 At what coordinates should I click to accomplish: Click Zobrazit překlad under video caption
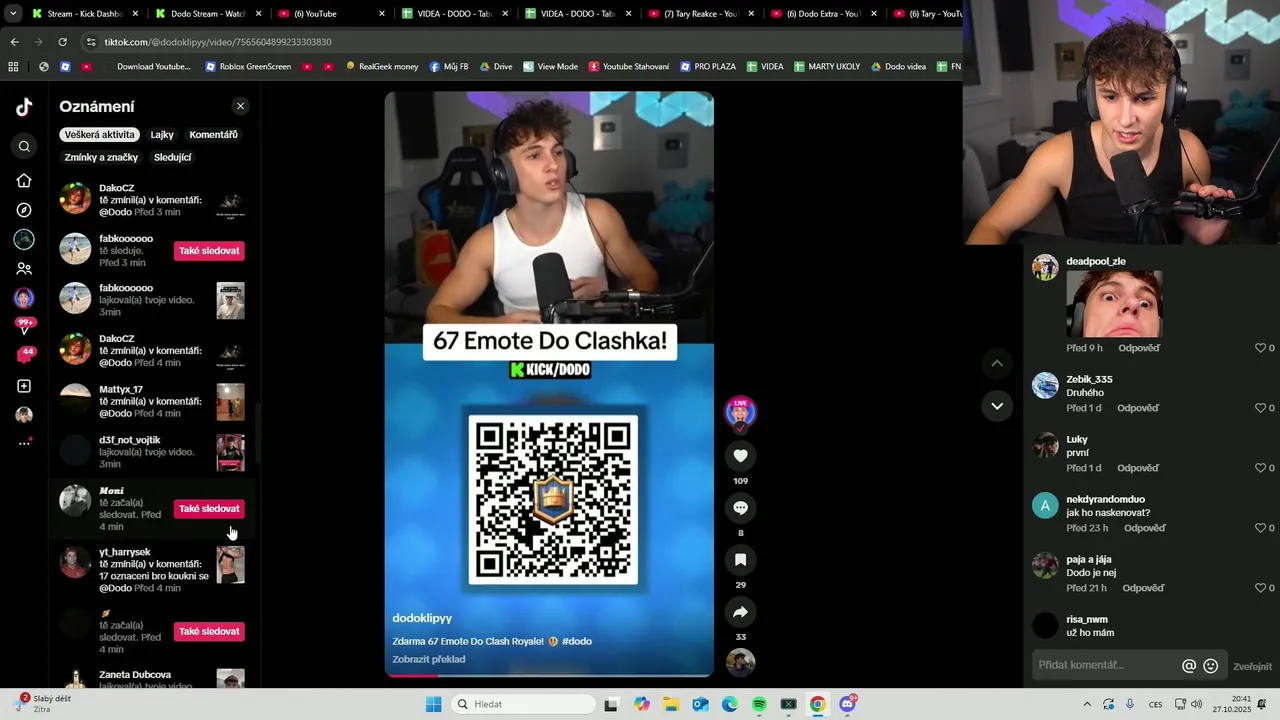[x=428, y=660]
